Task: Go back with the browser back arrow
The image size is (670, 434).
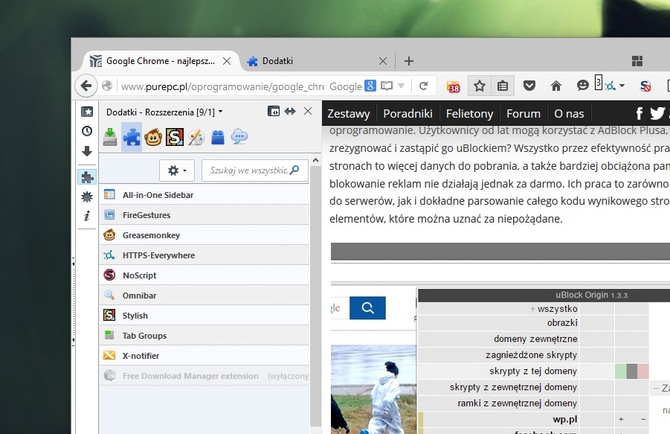Action: (86, 86)
